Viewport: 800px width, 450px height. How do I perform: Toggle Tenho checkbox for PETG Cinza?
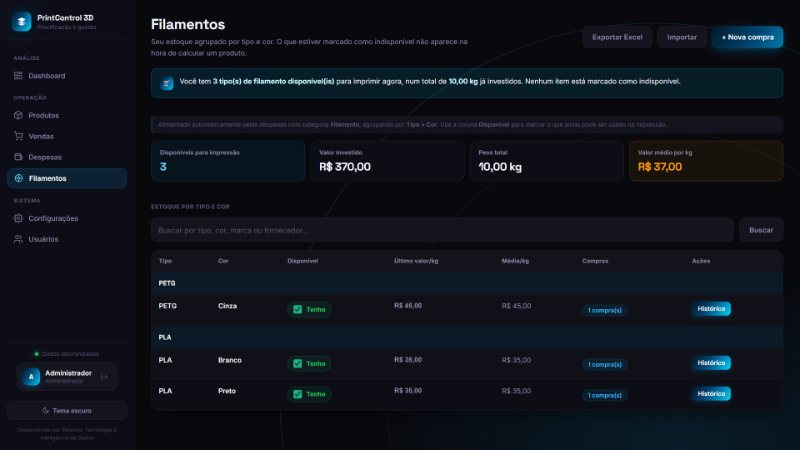tap(297, 309)
